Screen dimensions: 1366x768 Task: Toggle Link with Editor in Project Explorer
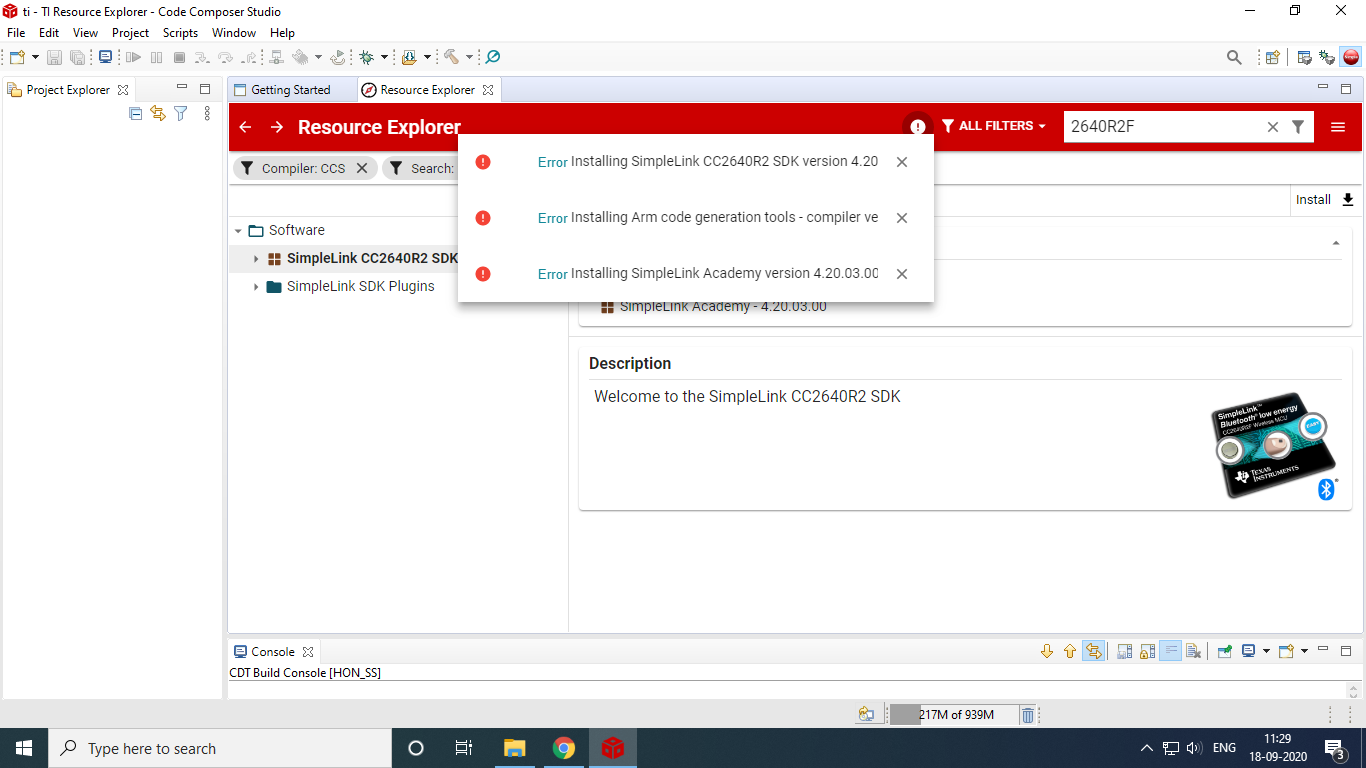(158, 114)
